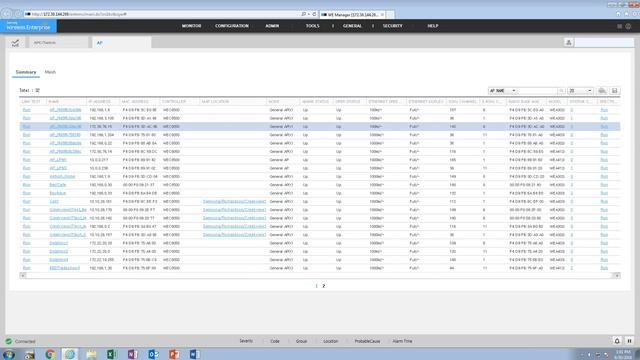The height and width of the screenshot is (360, 640).
Task: Switch to the APC/Switch tab
Action: pyautogui.click(x=58, y=42)
